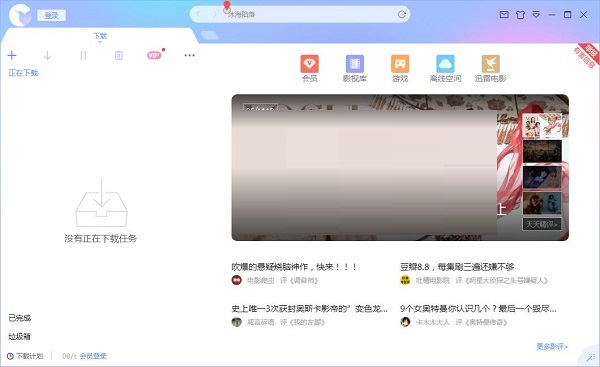Open the small blank tab beside 下载
The height and width of the screenshot is (367, 600).
point(209,35)
